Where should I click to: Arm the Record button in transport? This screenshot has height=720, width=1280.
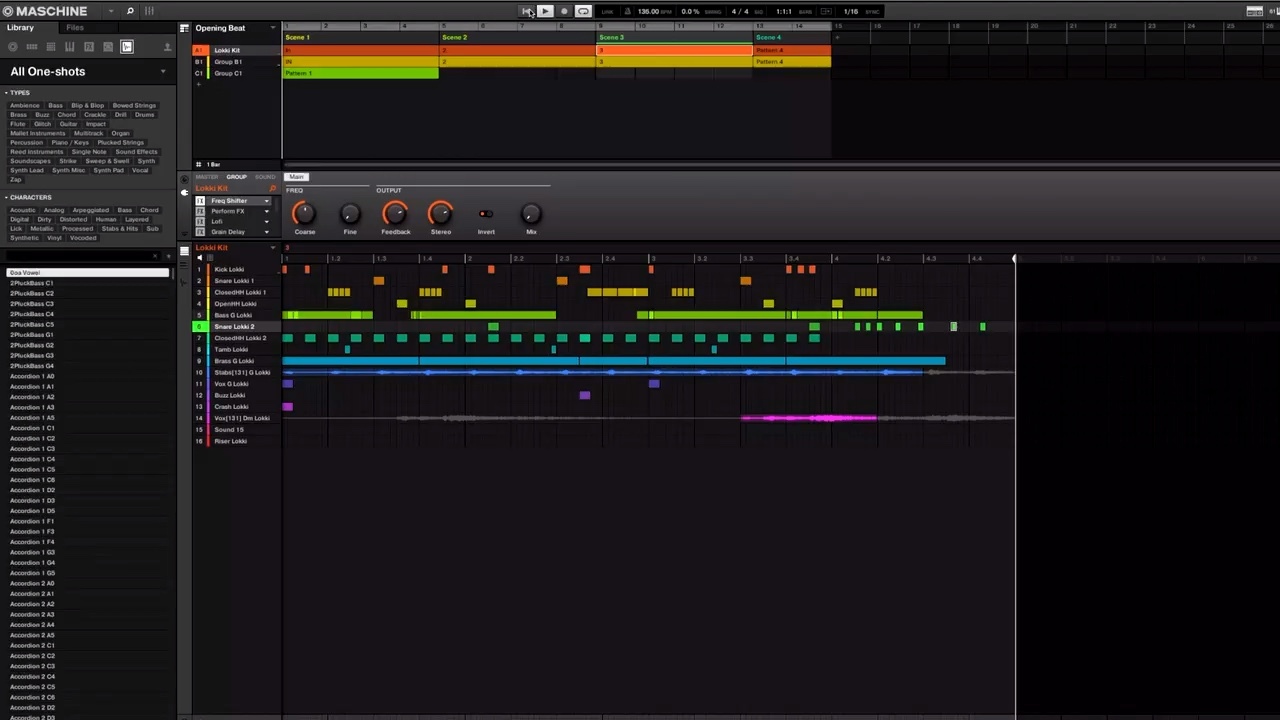tap(564, 11)
